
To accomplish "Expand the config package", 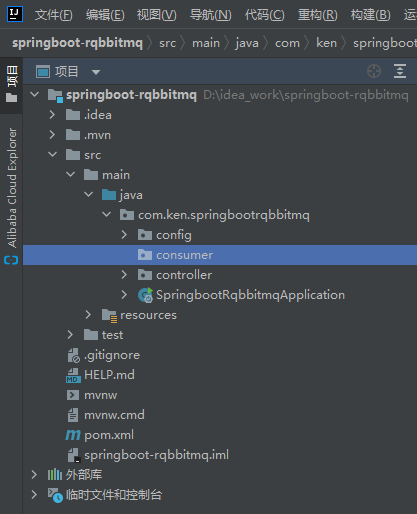I will click(124, 235).
